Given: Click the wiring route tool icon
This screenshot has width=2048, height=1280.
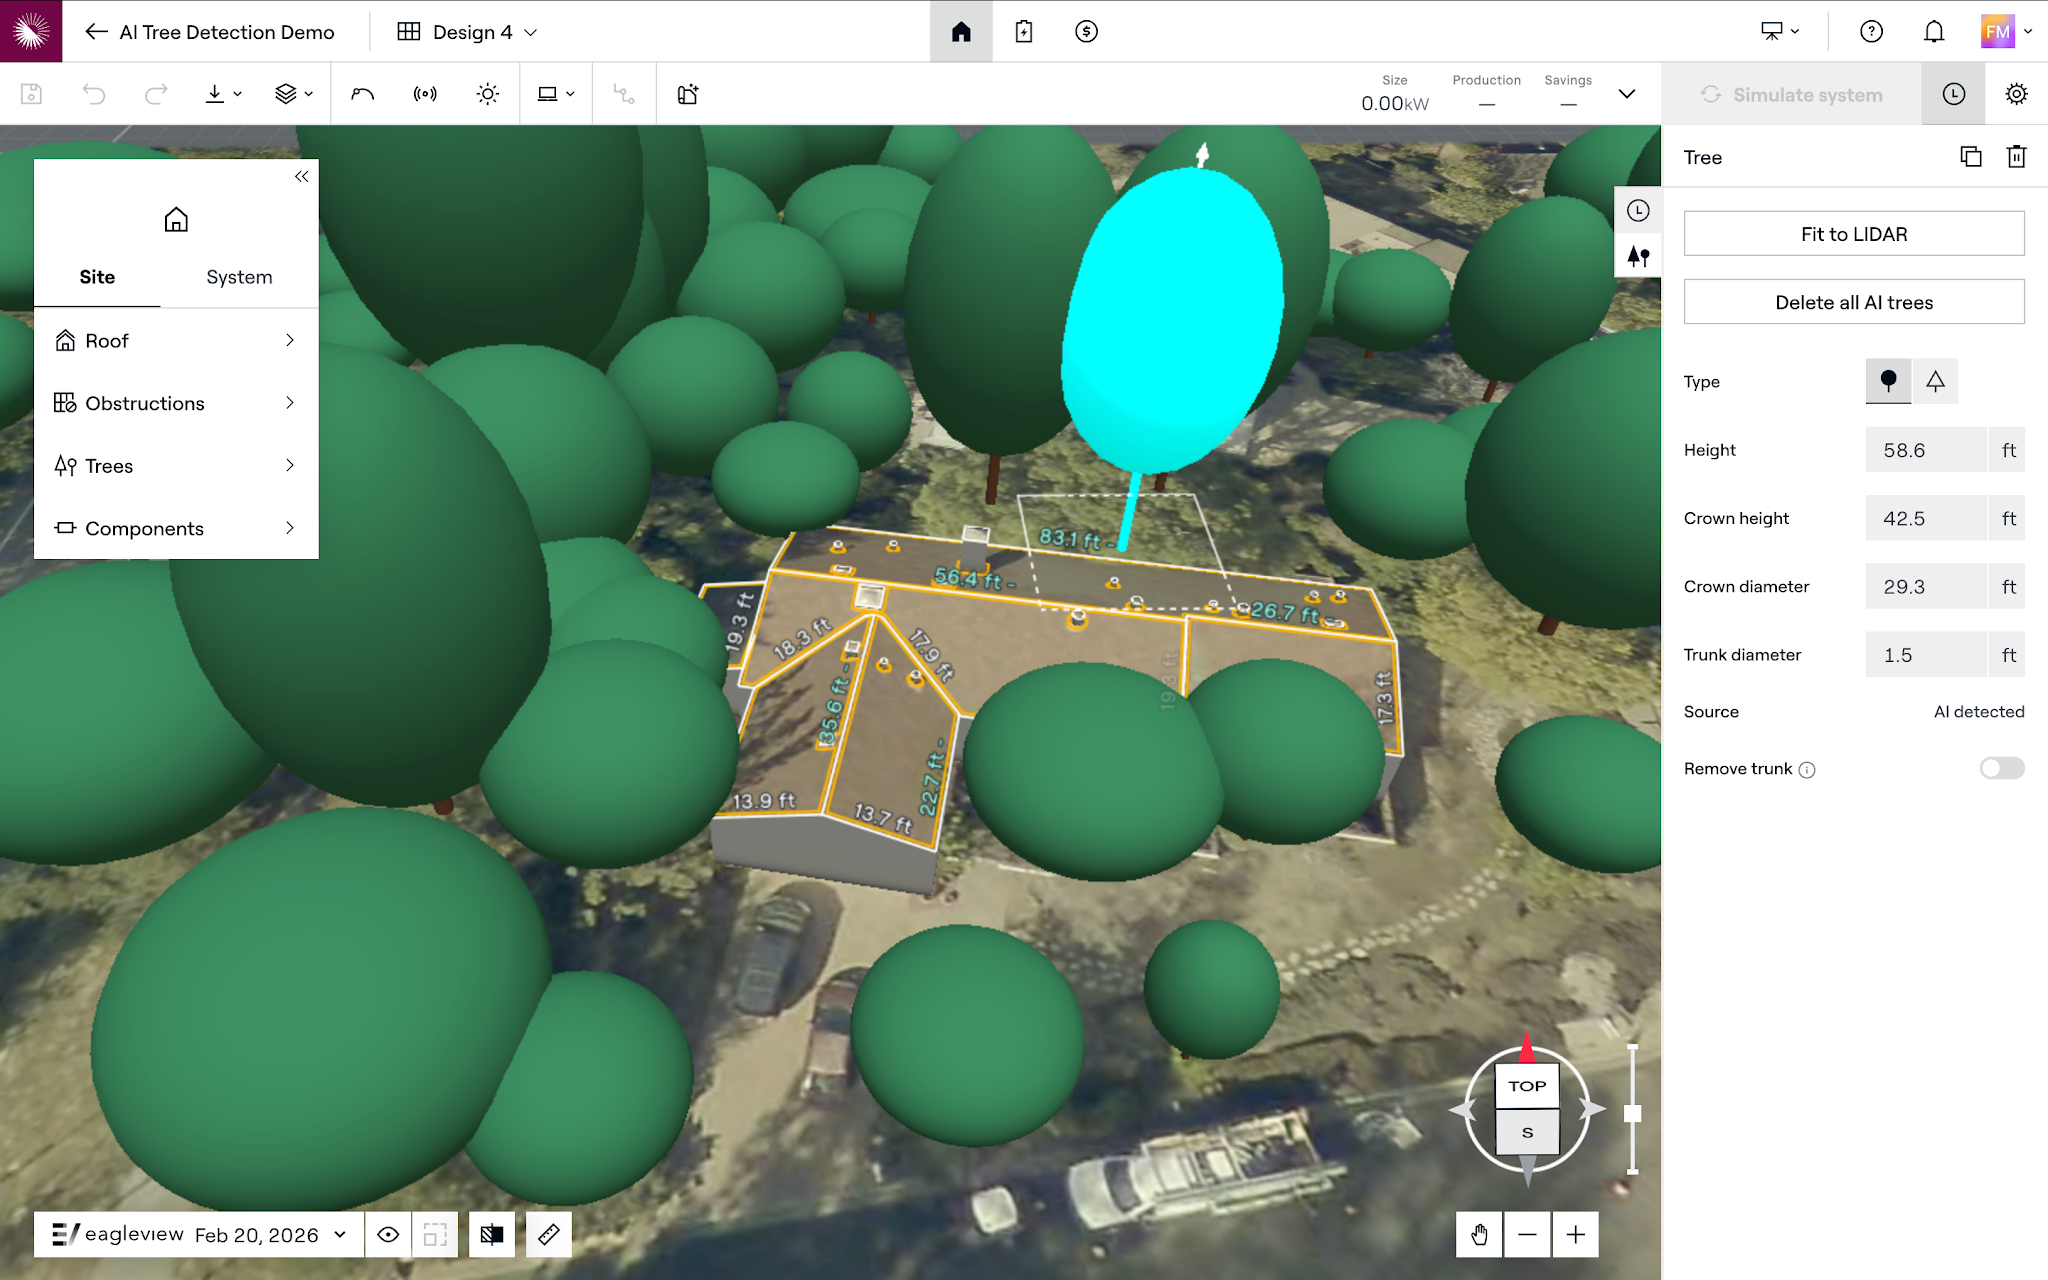Looking at the screenshot, I should [x=624, y=94].
